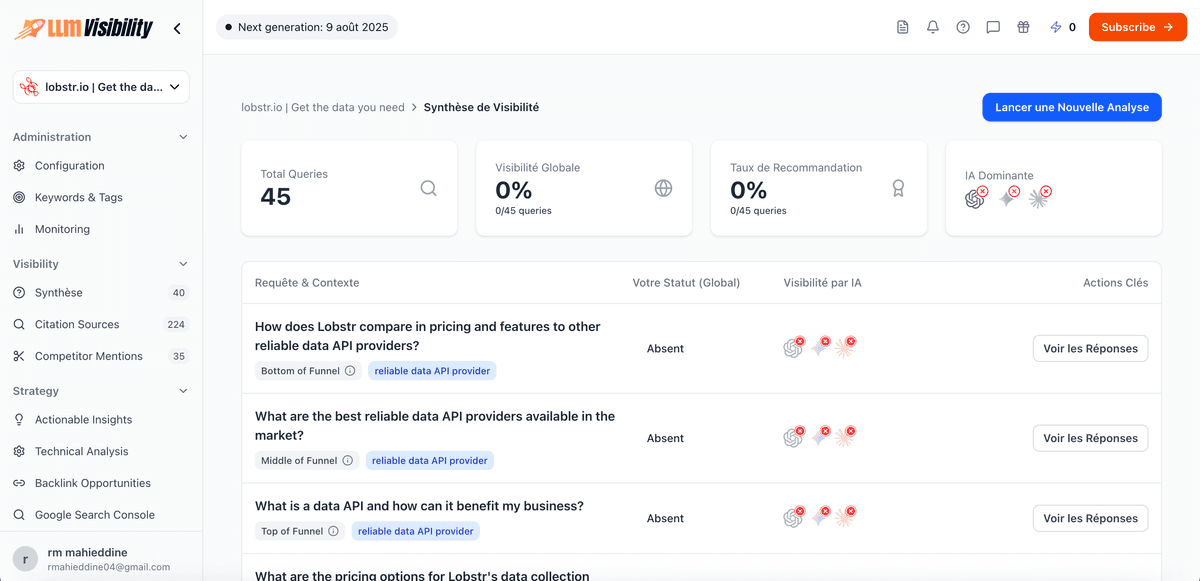Click keyword tag in best providers row
The width and height of the screenshot is (1200, 581).
point(430,461)
